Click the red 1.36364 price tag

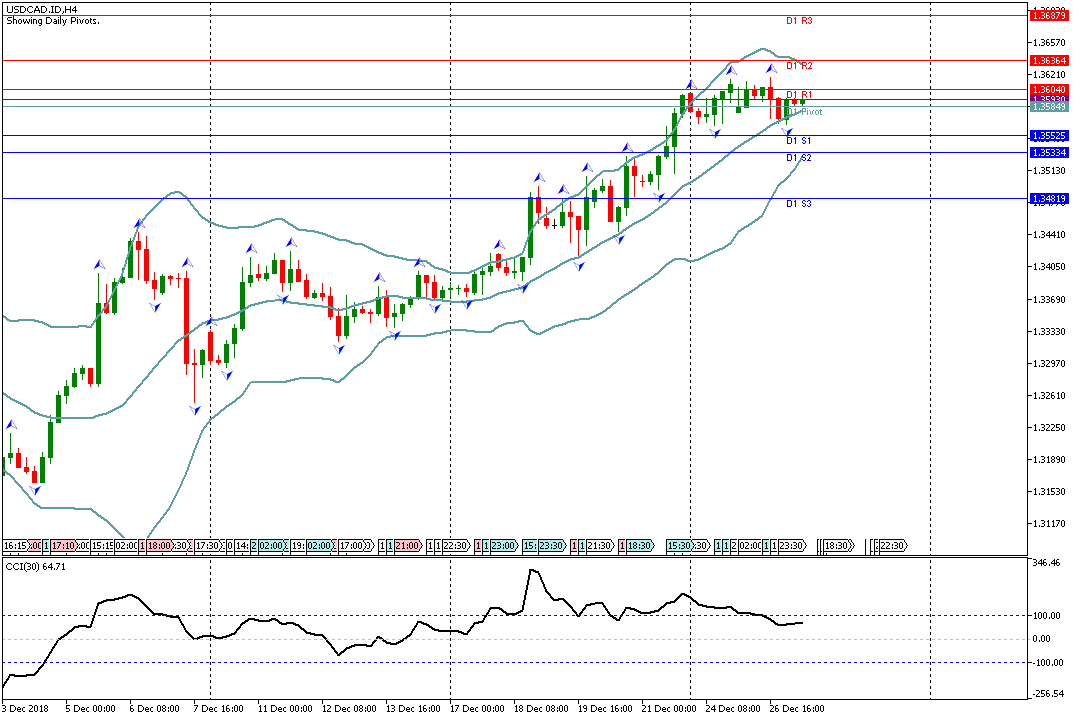[x=1049, y=61]
